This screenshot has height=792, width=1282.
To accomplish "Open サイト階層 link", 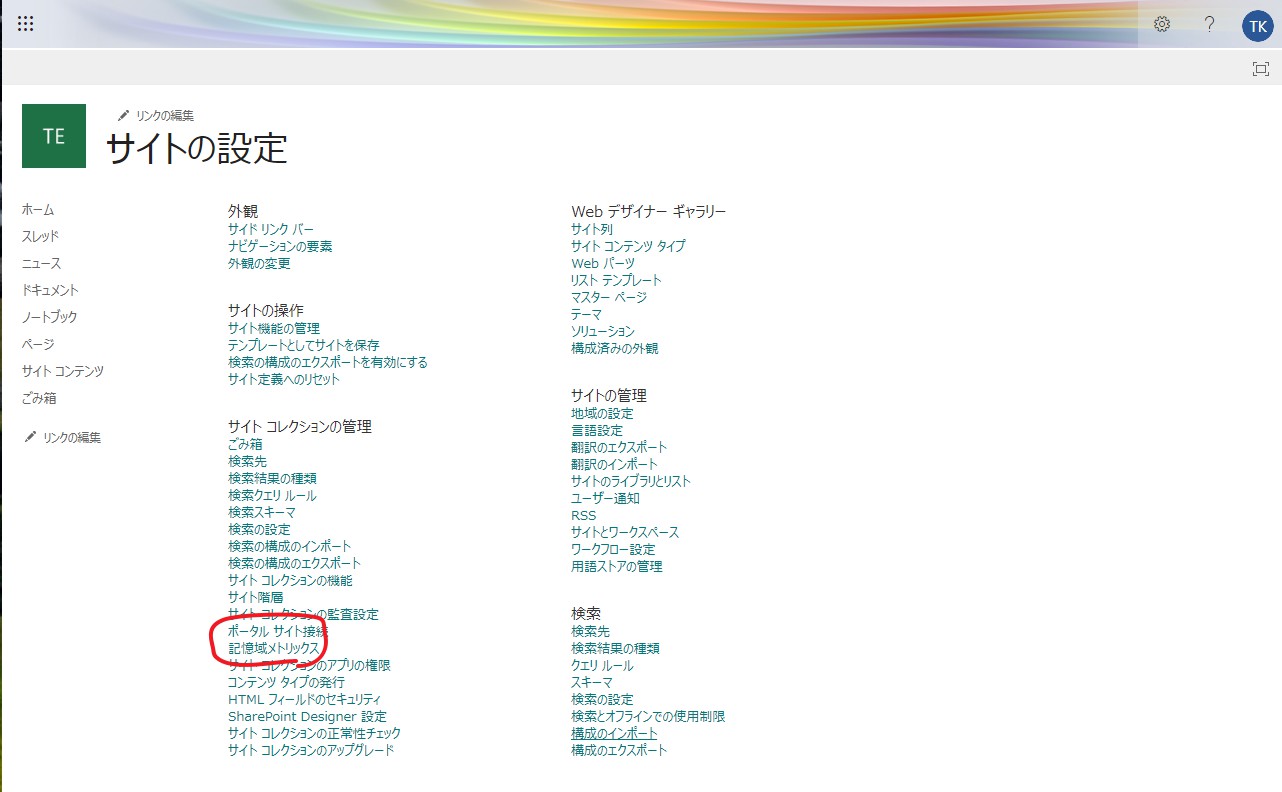I will (255, 597).
